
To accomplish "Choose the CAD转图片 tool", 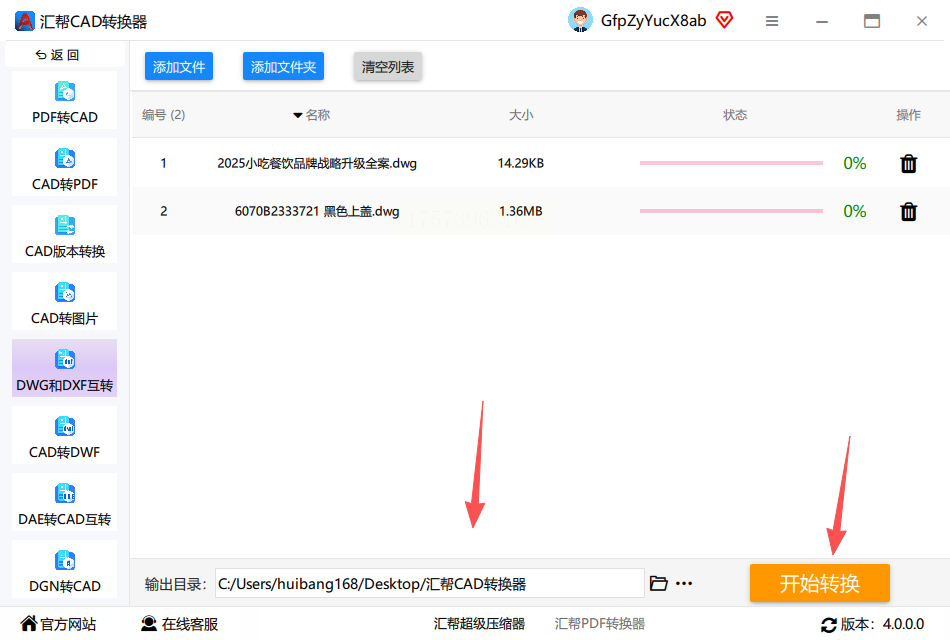I will point(65,302).
